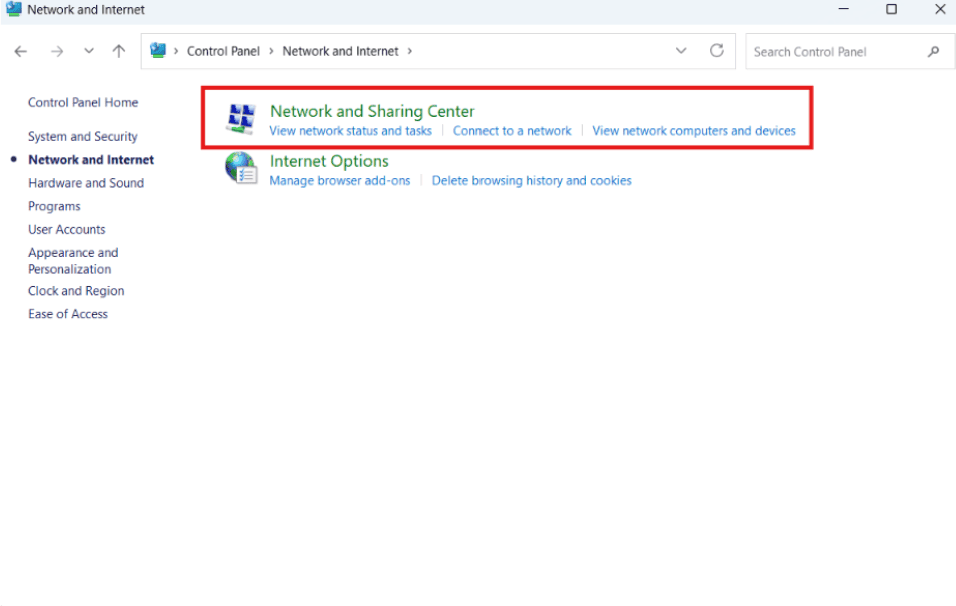Open View network status and tasks

pyautogui.click(x=351, y=130)
